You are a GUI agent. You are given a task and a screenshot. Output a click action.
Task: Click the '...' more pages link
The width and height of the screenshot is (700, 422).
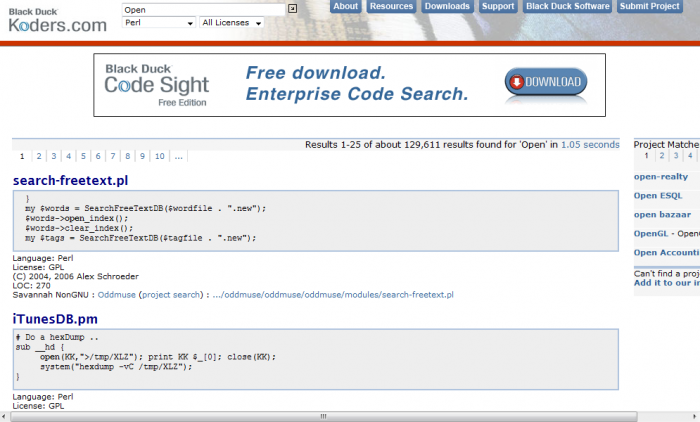(179, 156)
